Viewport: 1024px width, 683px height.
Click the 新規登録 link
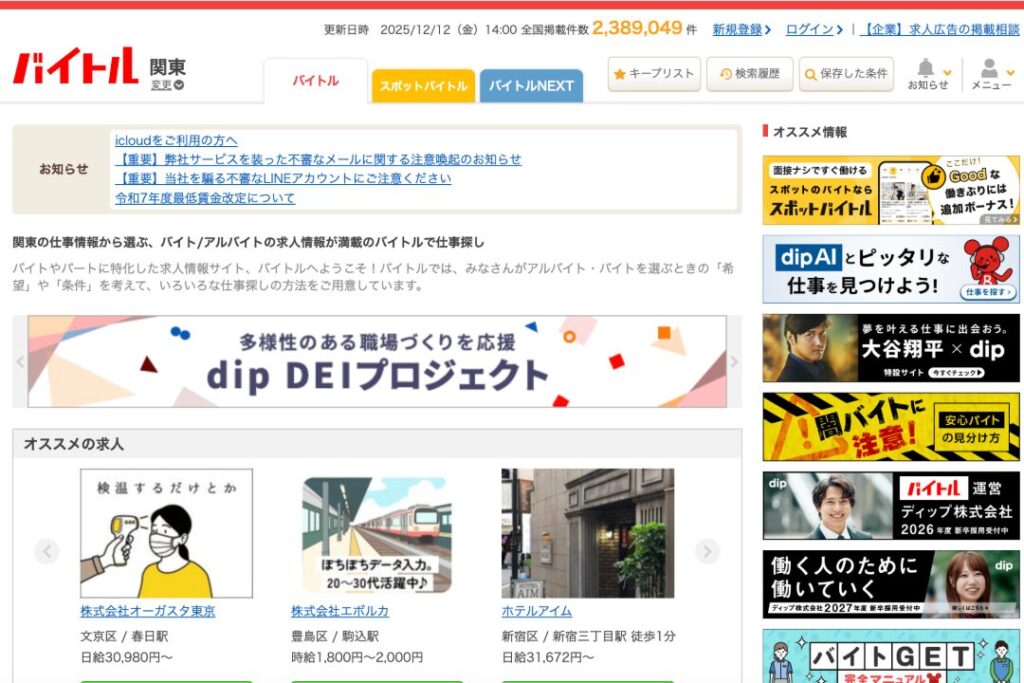740,30
